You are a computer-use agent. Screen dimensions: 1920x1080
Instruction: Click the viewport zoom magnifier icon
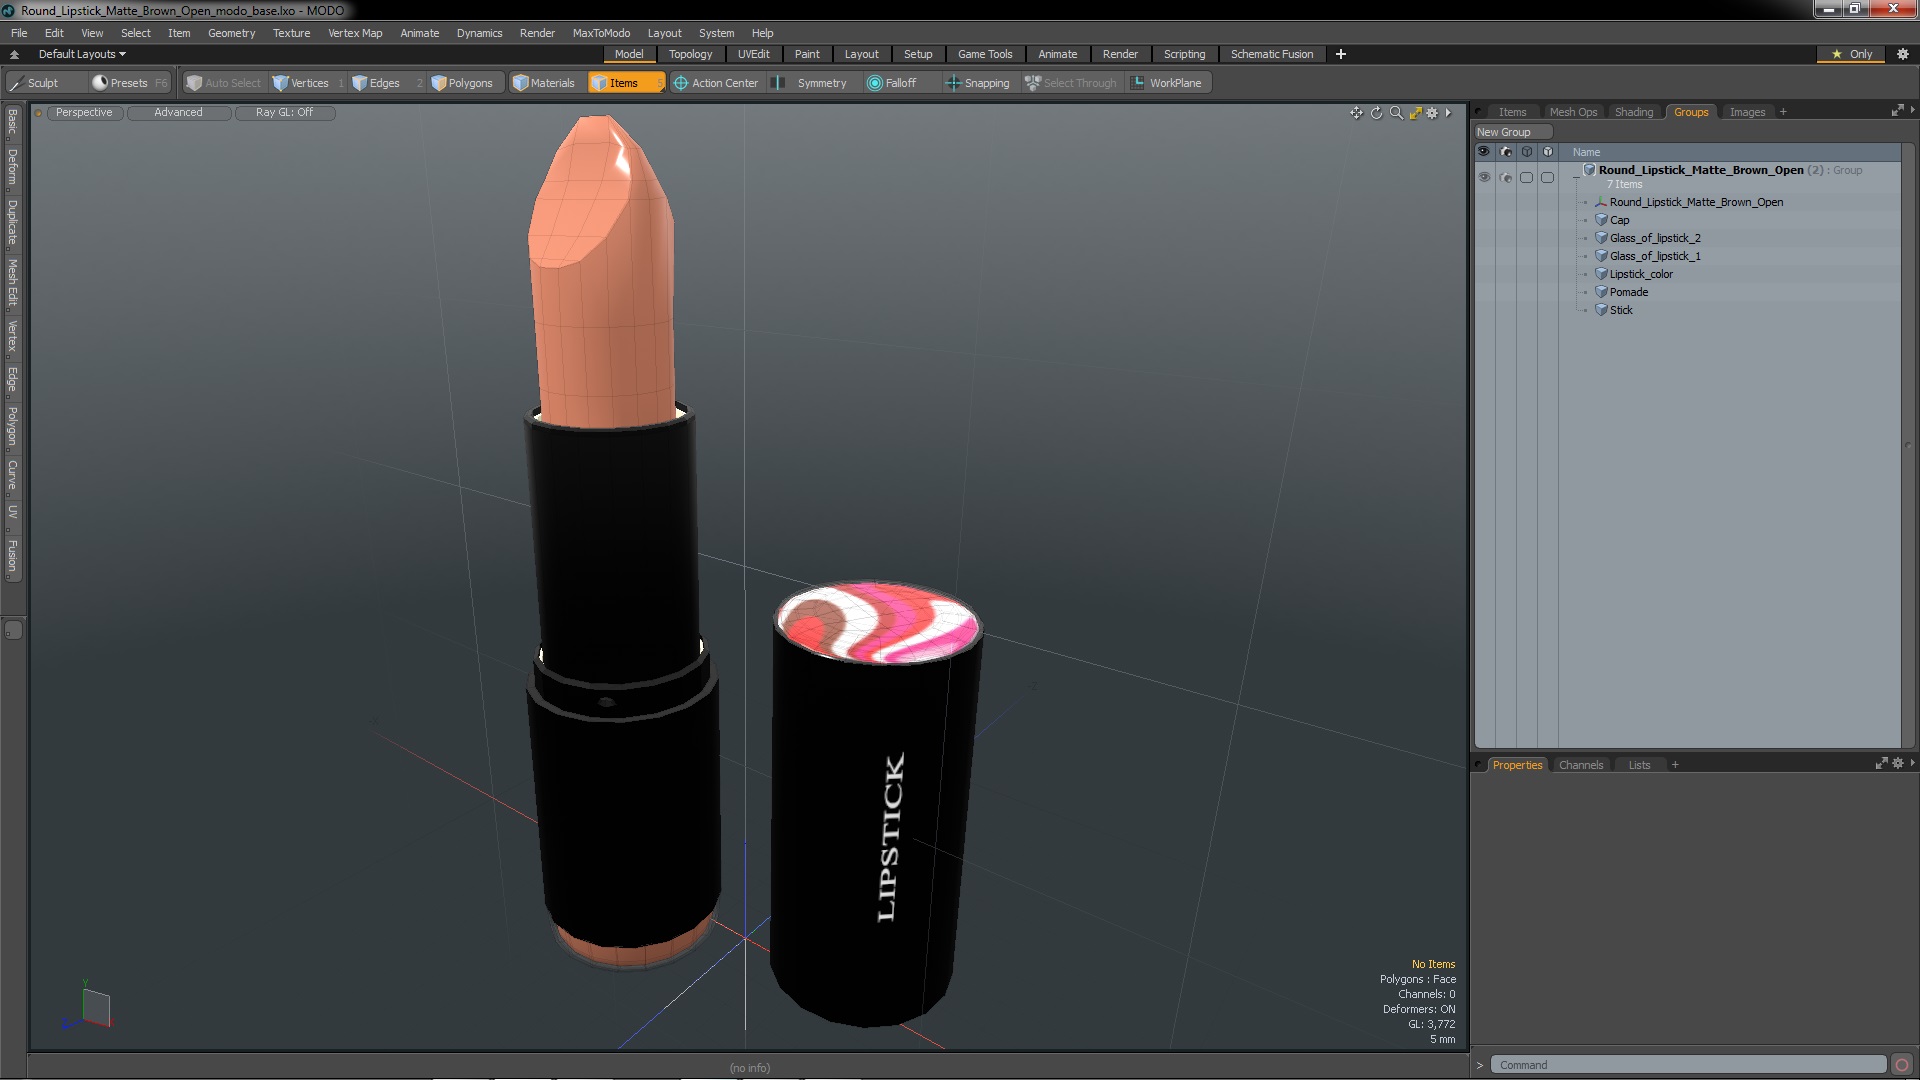(x=1396, y=113)
